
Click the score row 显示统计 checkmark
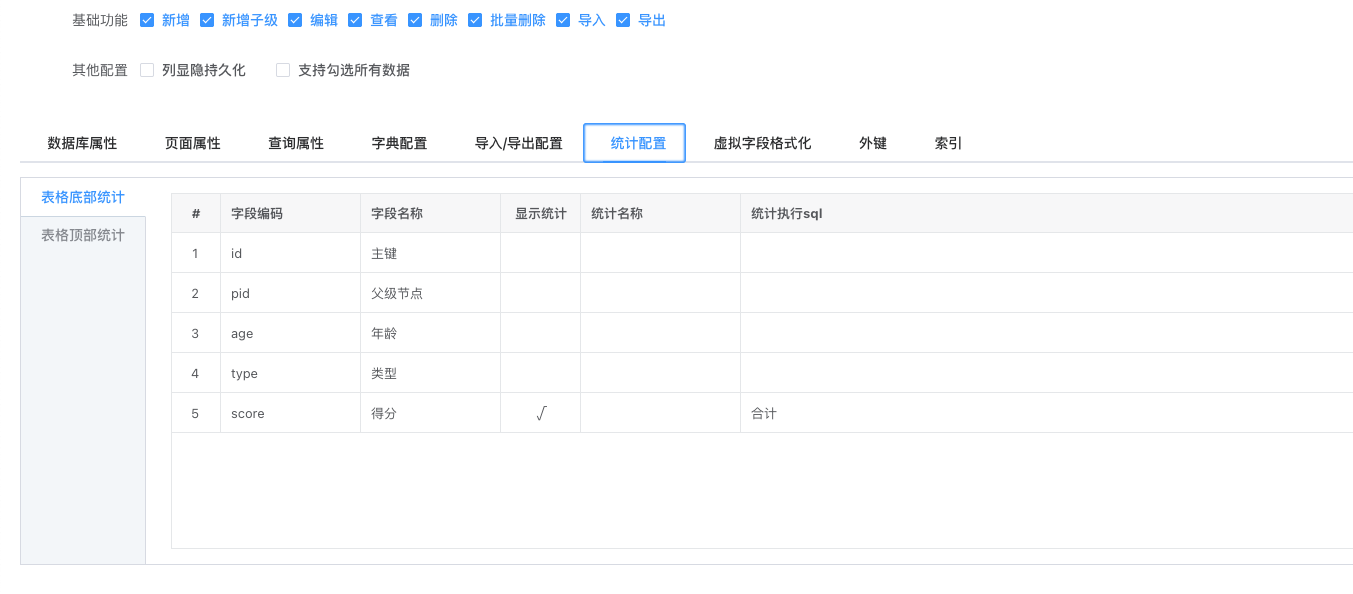540,413
